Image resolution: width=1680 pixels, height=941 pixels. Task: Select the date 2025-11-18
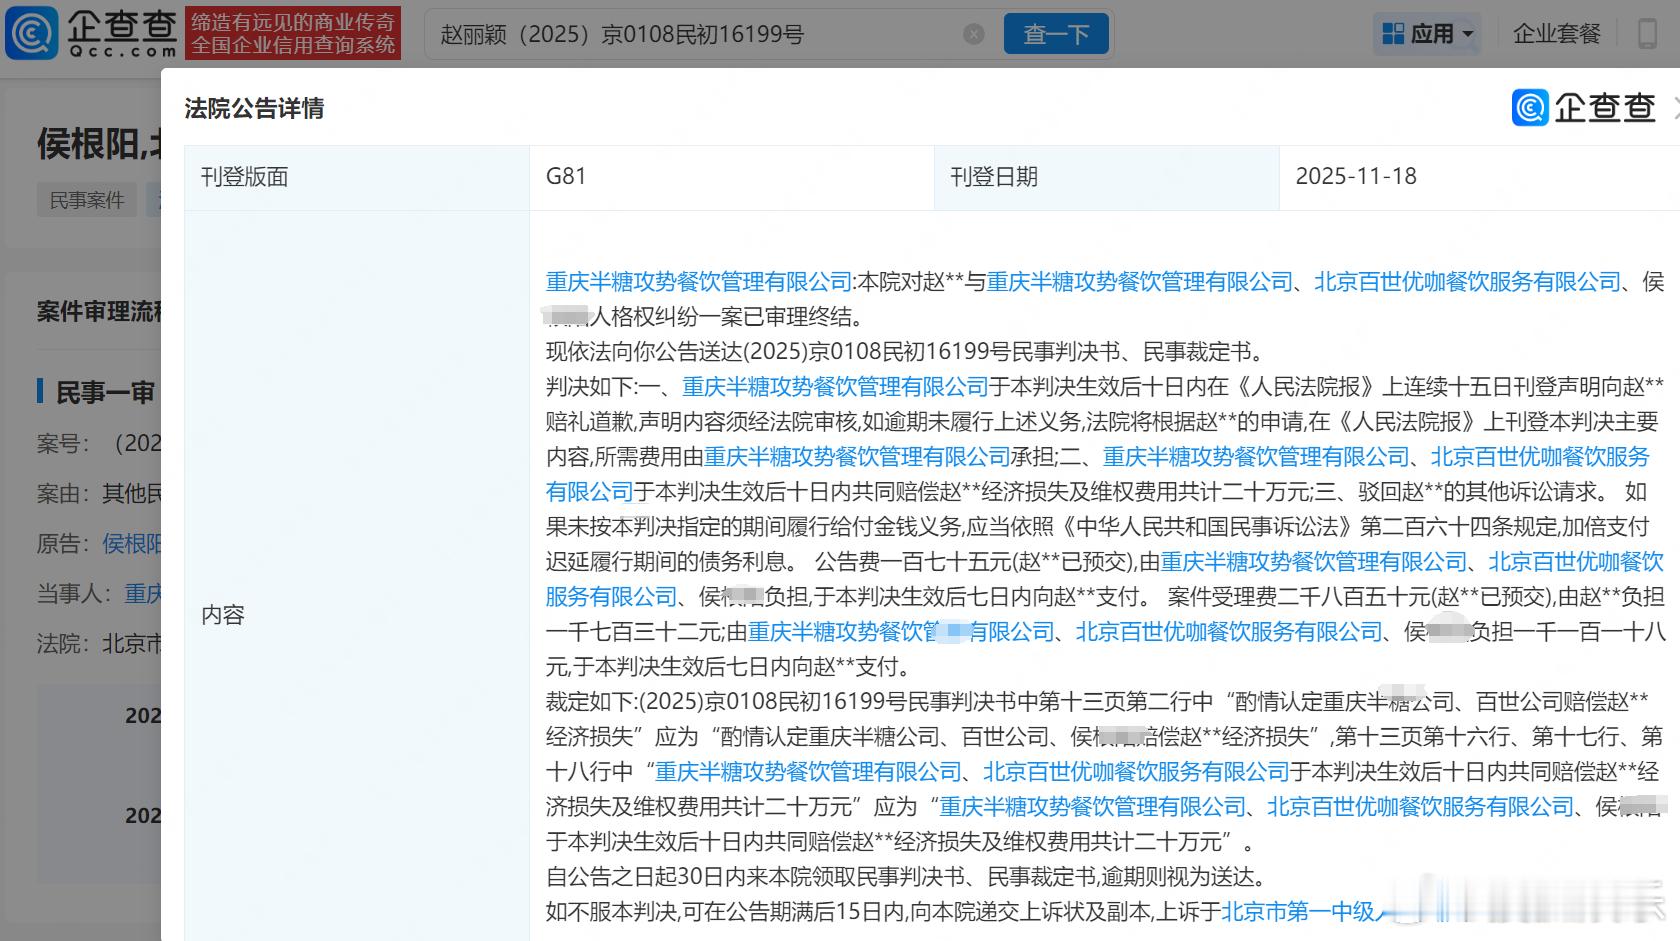(1356, 177)
